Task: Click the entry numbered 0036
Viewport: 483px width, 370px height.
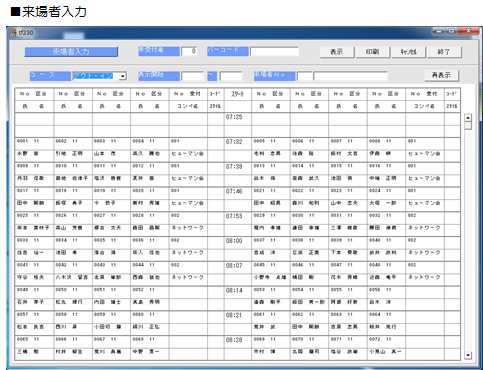Action: tap(138, 240)
